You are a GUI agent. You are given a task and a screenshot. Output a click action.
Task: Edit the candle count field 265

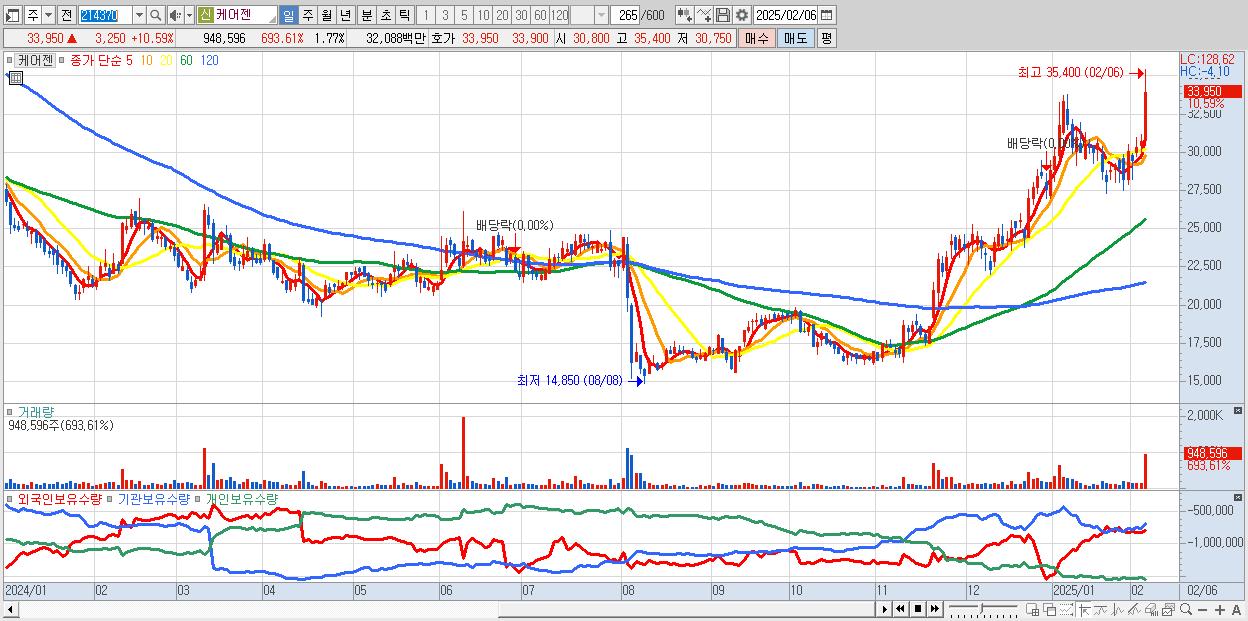click(625, 15)
